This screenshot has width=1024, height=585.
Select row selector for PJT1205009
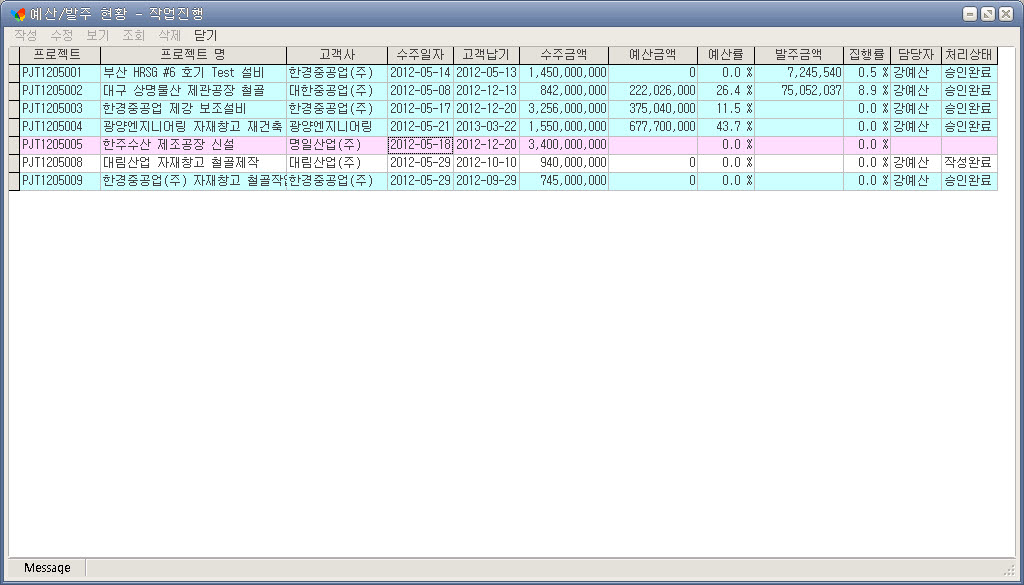pyautogui.click(x=14, y=180)
